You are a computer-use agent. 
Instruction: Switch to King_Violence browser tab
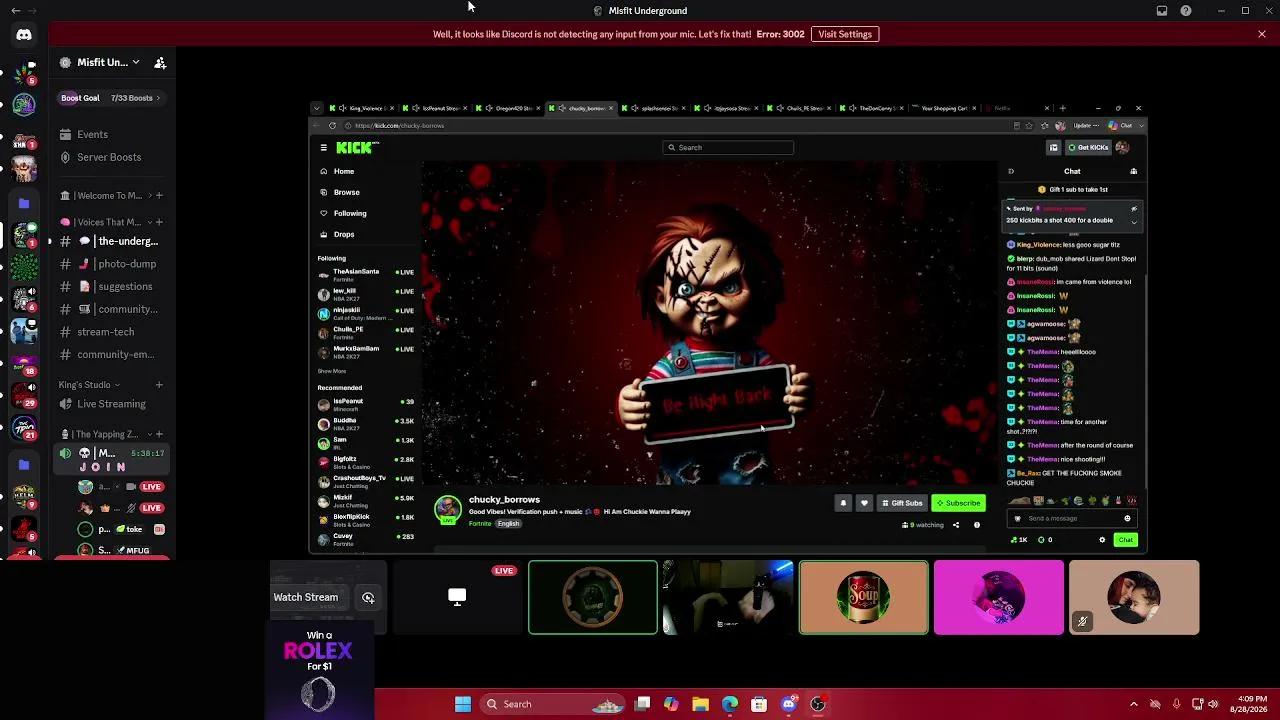click(362, 108)
